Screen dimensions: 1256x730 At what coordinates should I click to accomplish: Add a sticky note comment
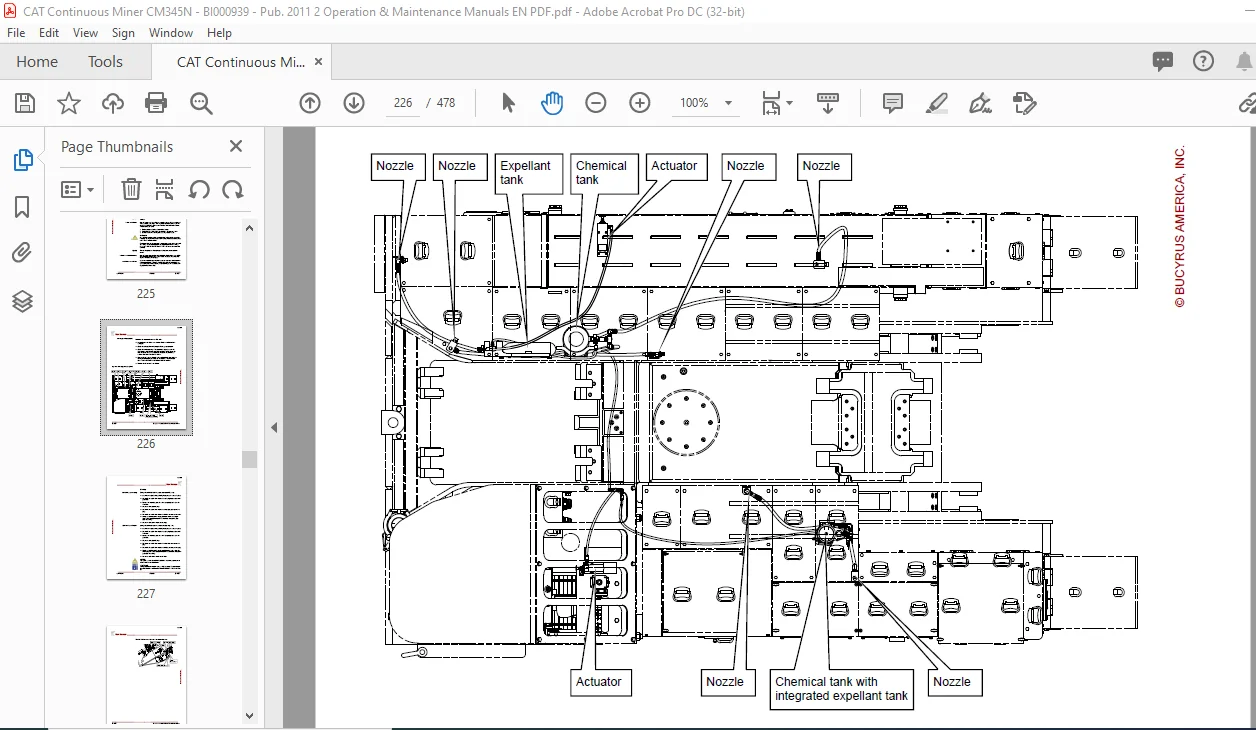(x=893, y=103)
